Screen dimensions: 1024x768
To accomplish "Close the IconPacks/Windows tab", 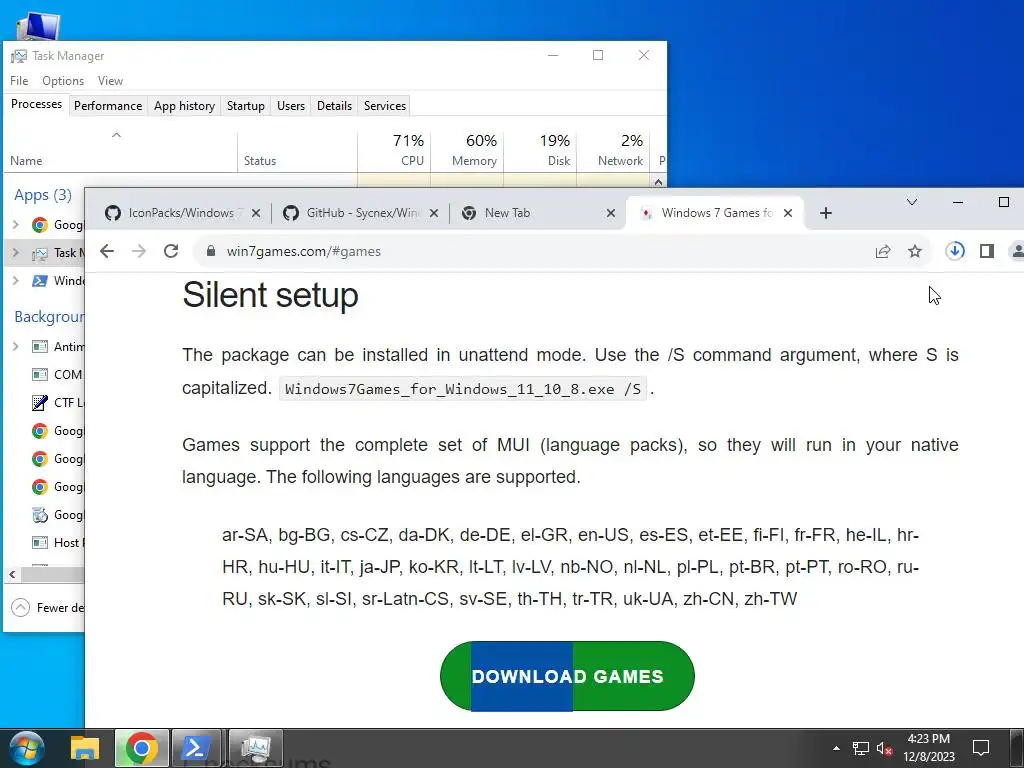I will click(256, 213).
